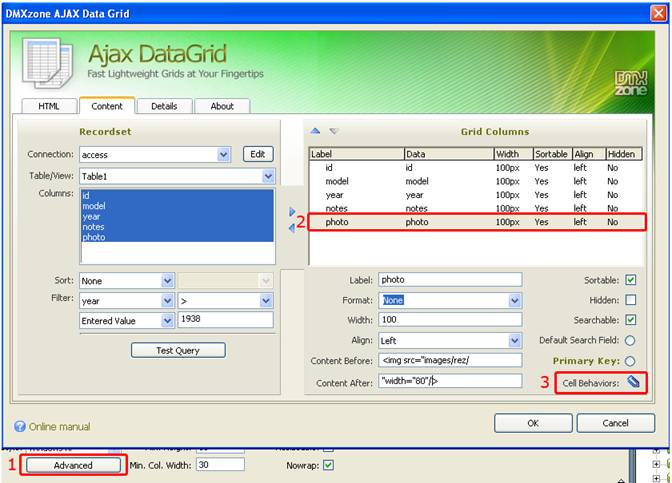Toggle the Nowrap checkbox

[x=328, y=465]
